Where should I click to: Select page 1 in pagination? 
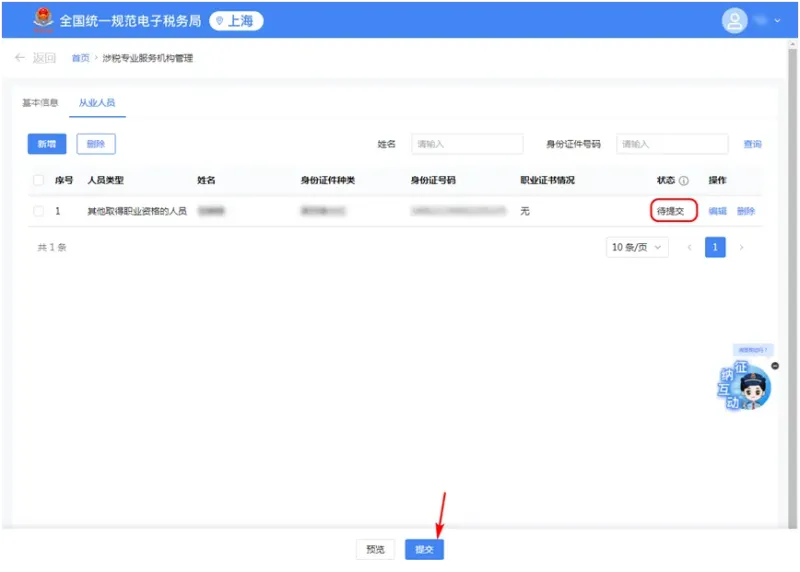point(715,247)
